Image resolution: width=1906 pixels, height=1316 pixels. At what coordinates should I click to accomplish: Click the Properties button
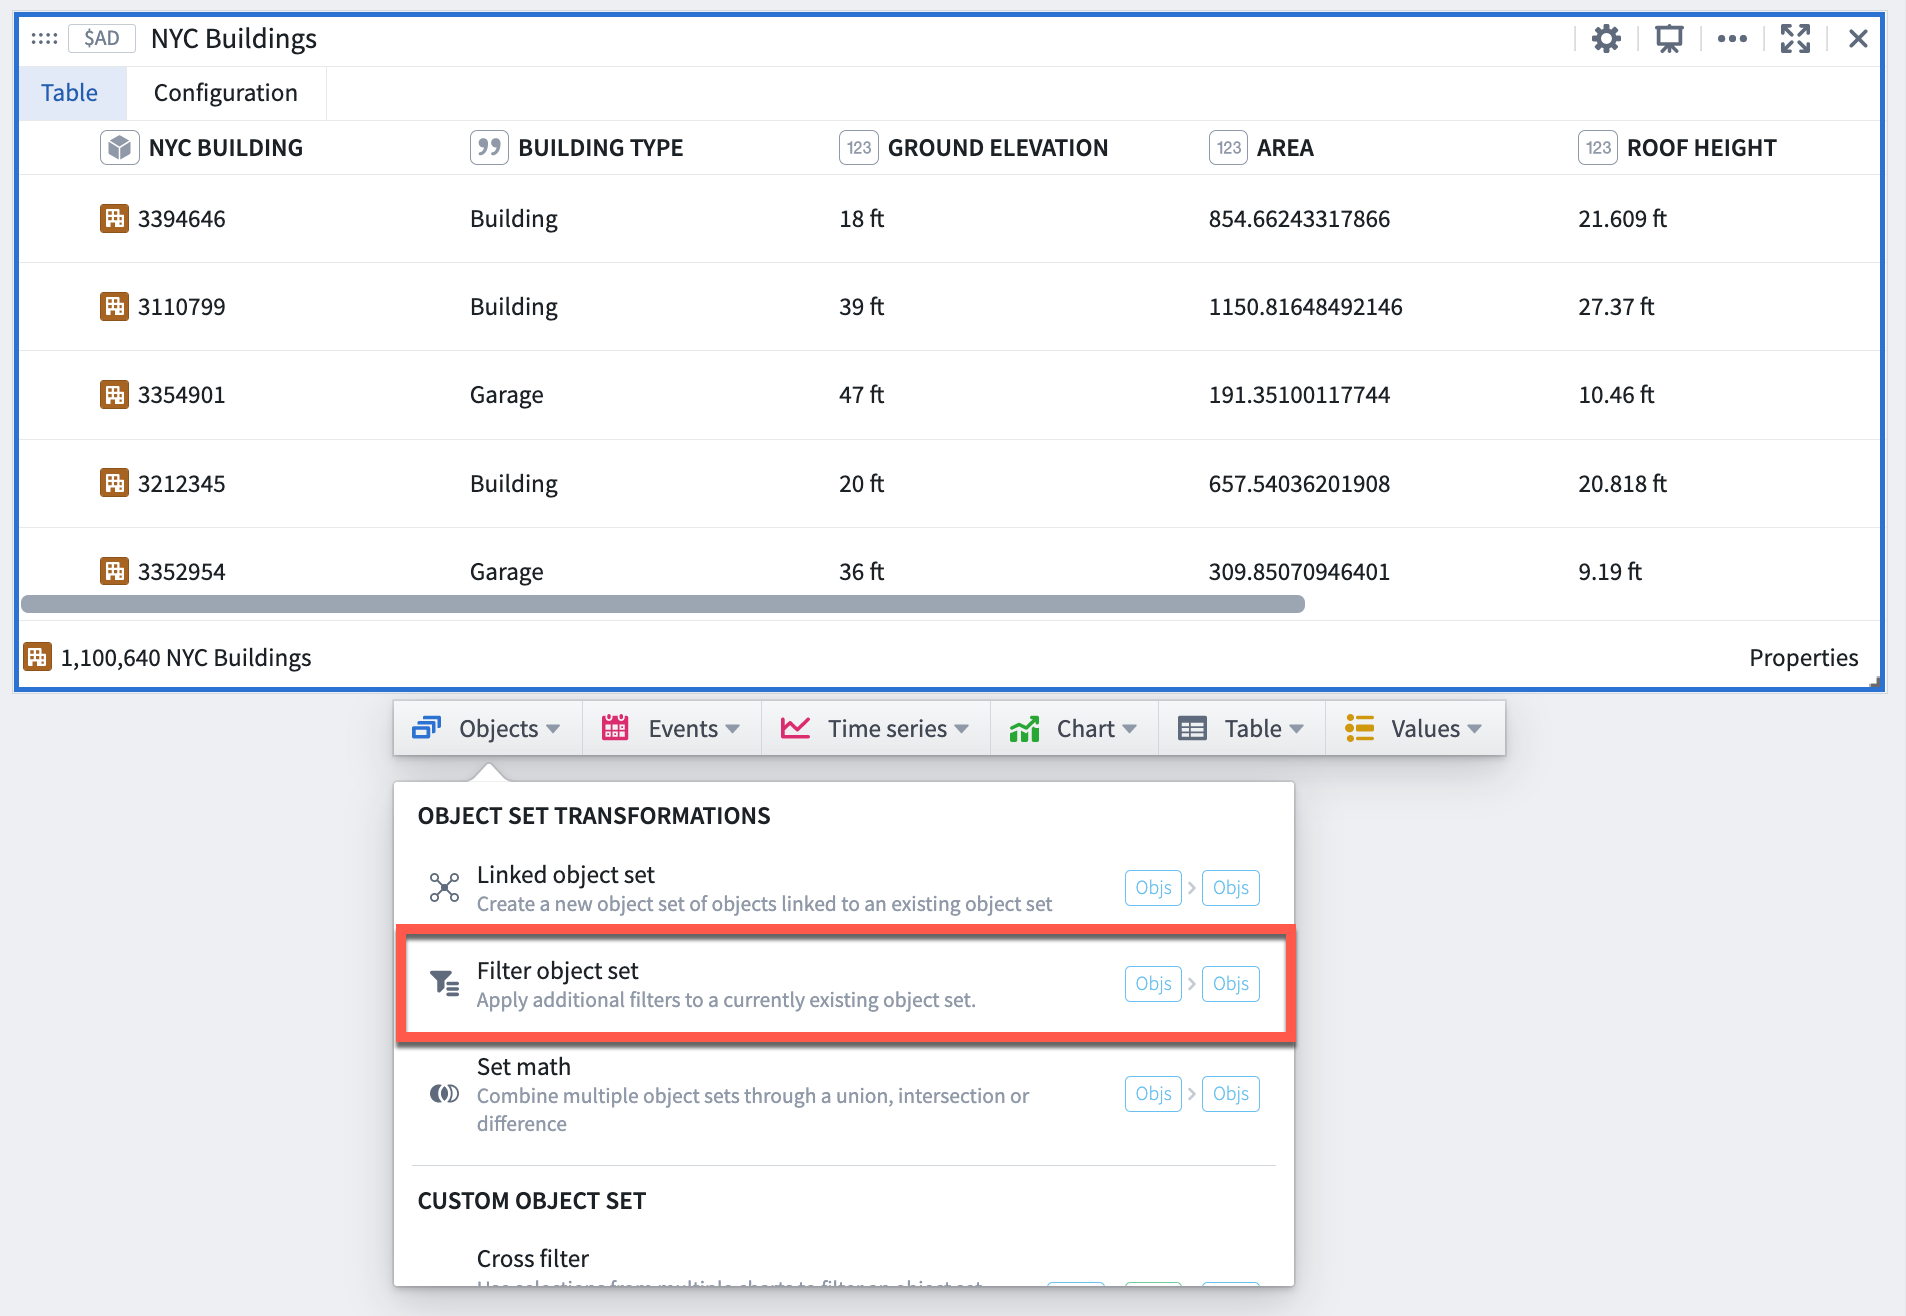pos(1803,658)
